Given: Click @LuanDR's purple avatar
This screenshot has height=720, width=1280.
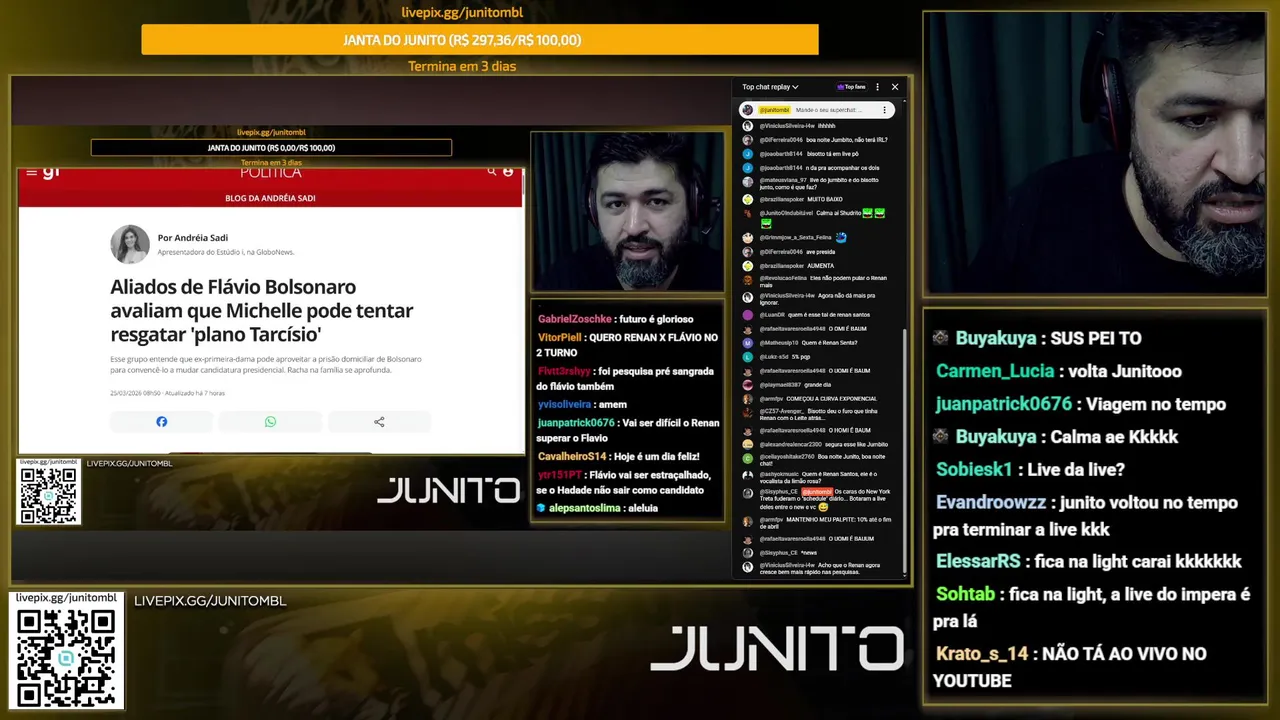Looking at the screenshot, I should (x=747, y=315).
